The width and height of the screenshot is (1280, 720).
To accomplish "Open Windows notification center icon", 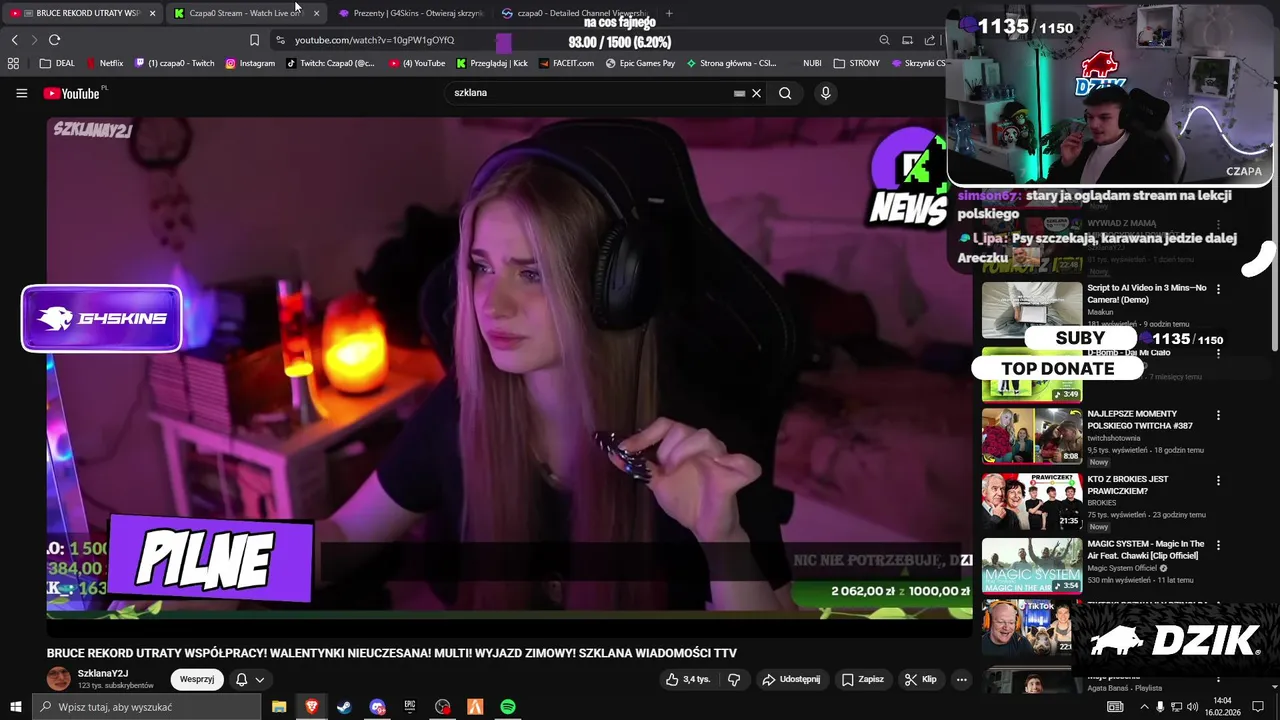I will point(1258,707).
